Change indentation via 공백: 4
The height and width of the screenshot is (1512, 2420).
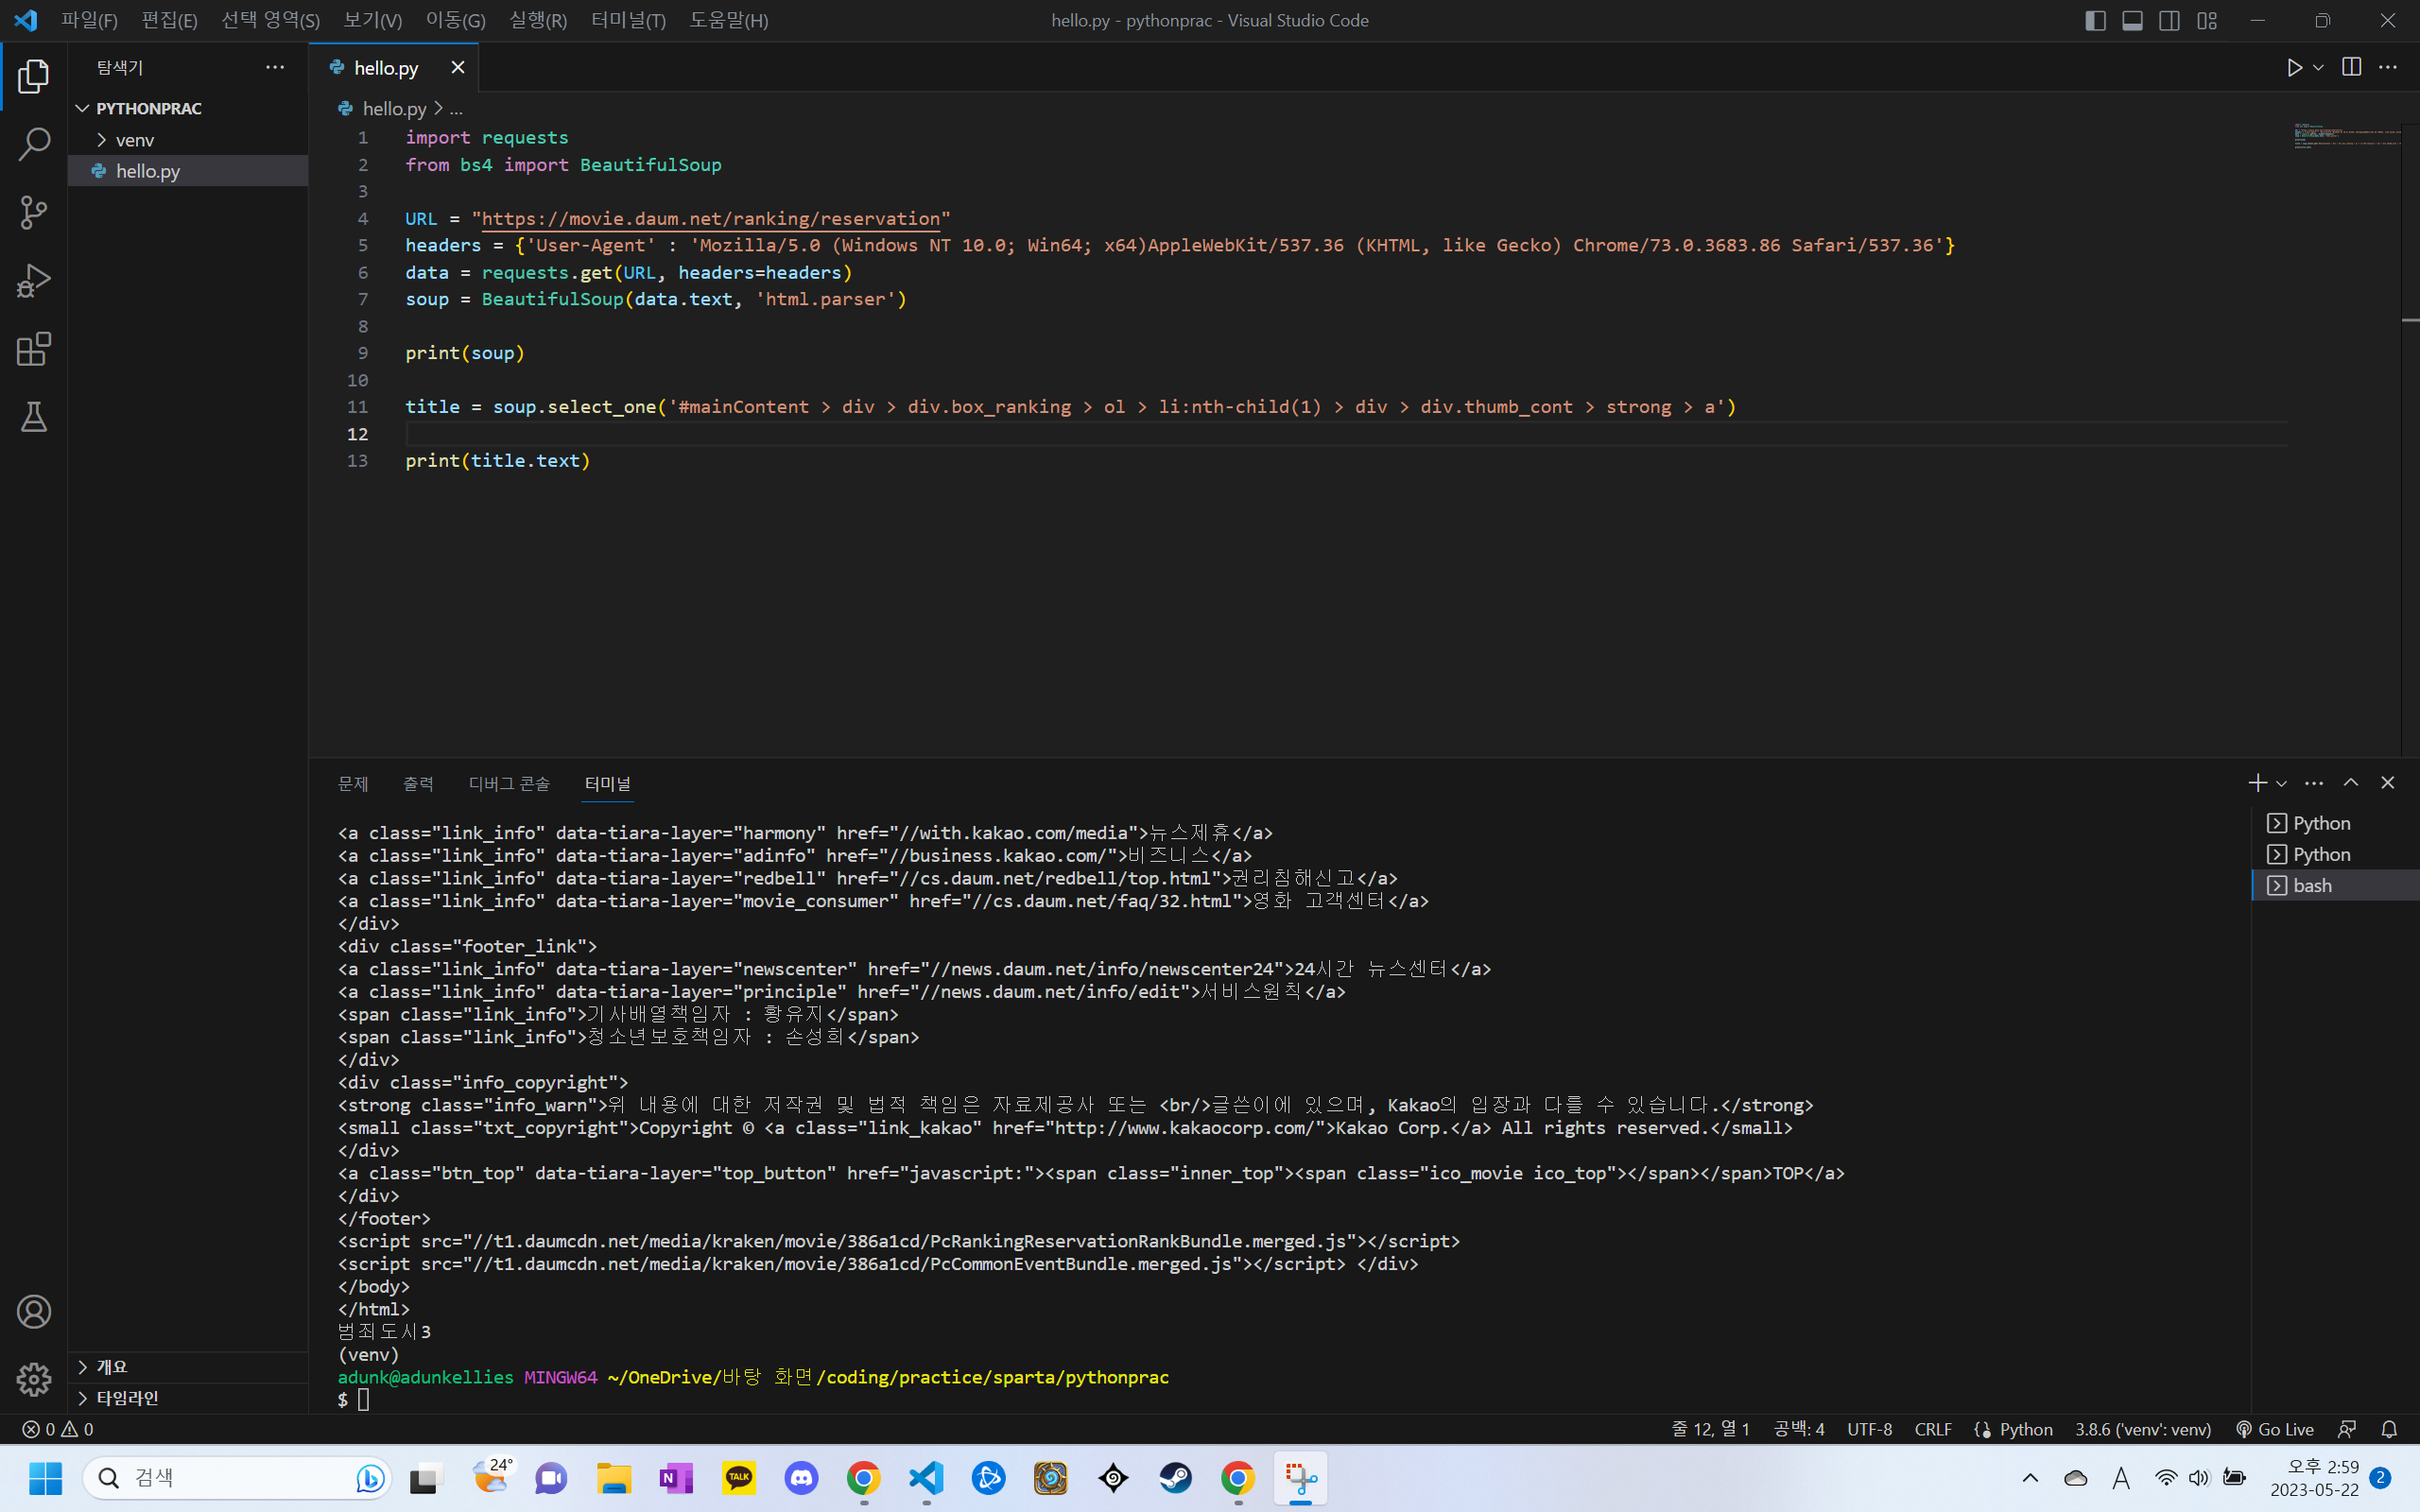pos(1799,1429)
